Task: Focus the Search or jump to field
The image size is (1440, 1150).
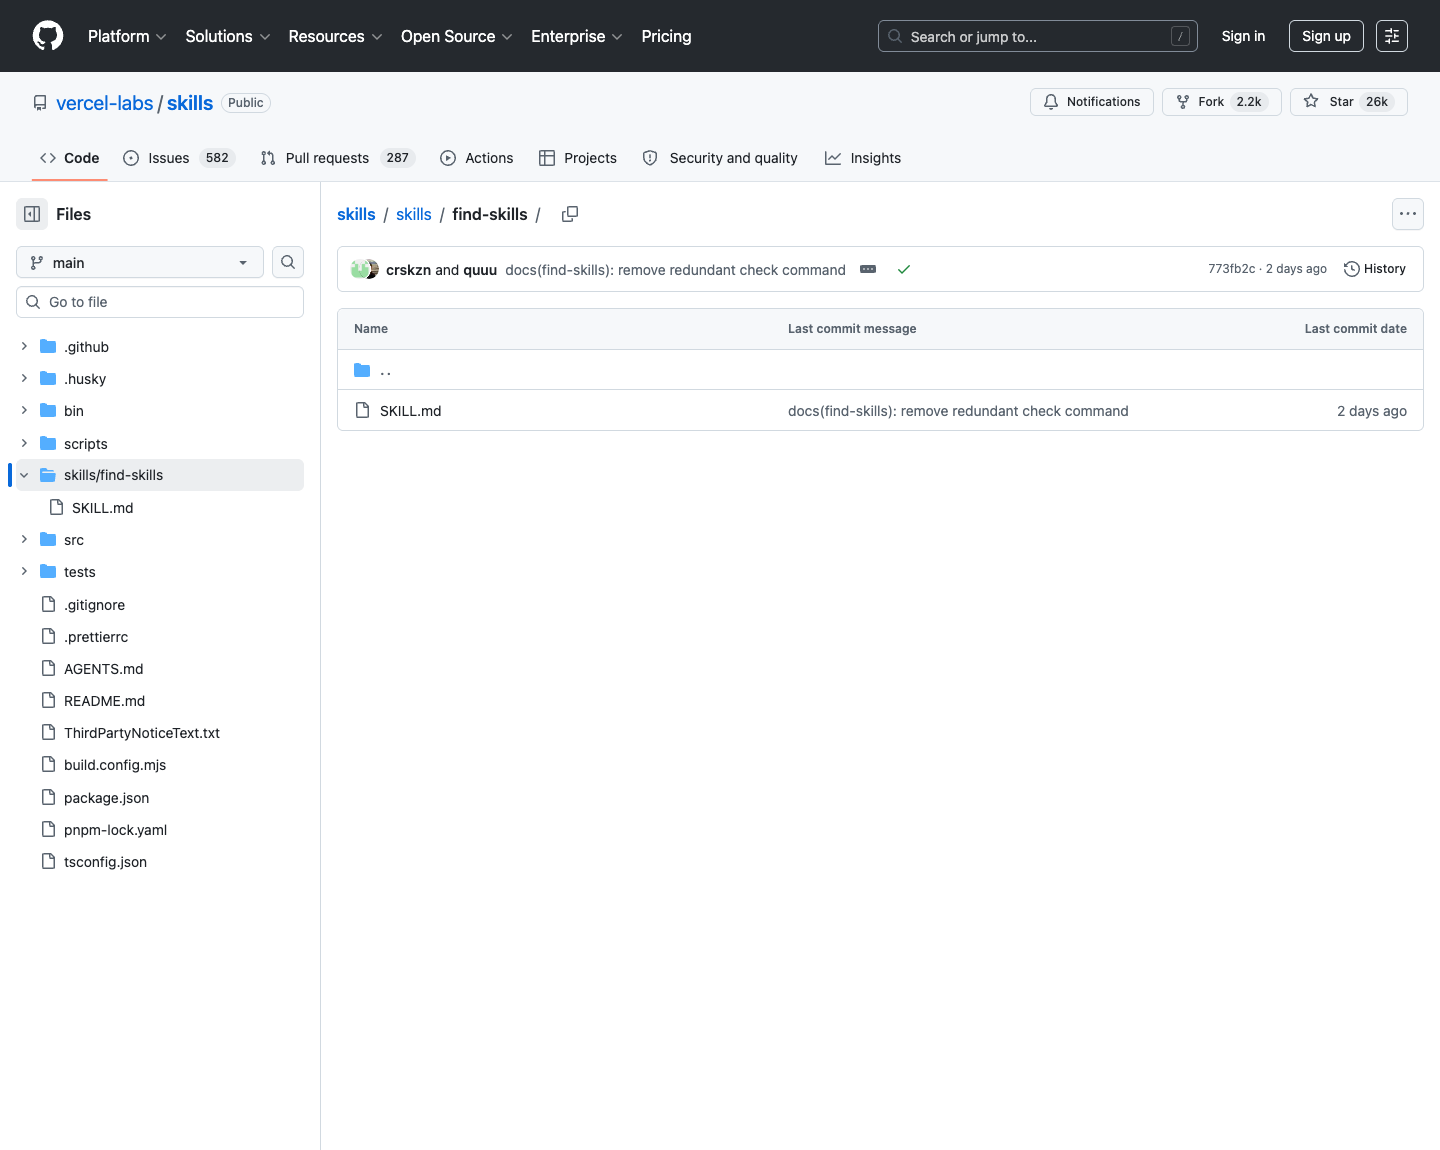Action: click(1037, 36)
